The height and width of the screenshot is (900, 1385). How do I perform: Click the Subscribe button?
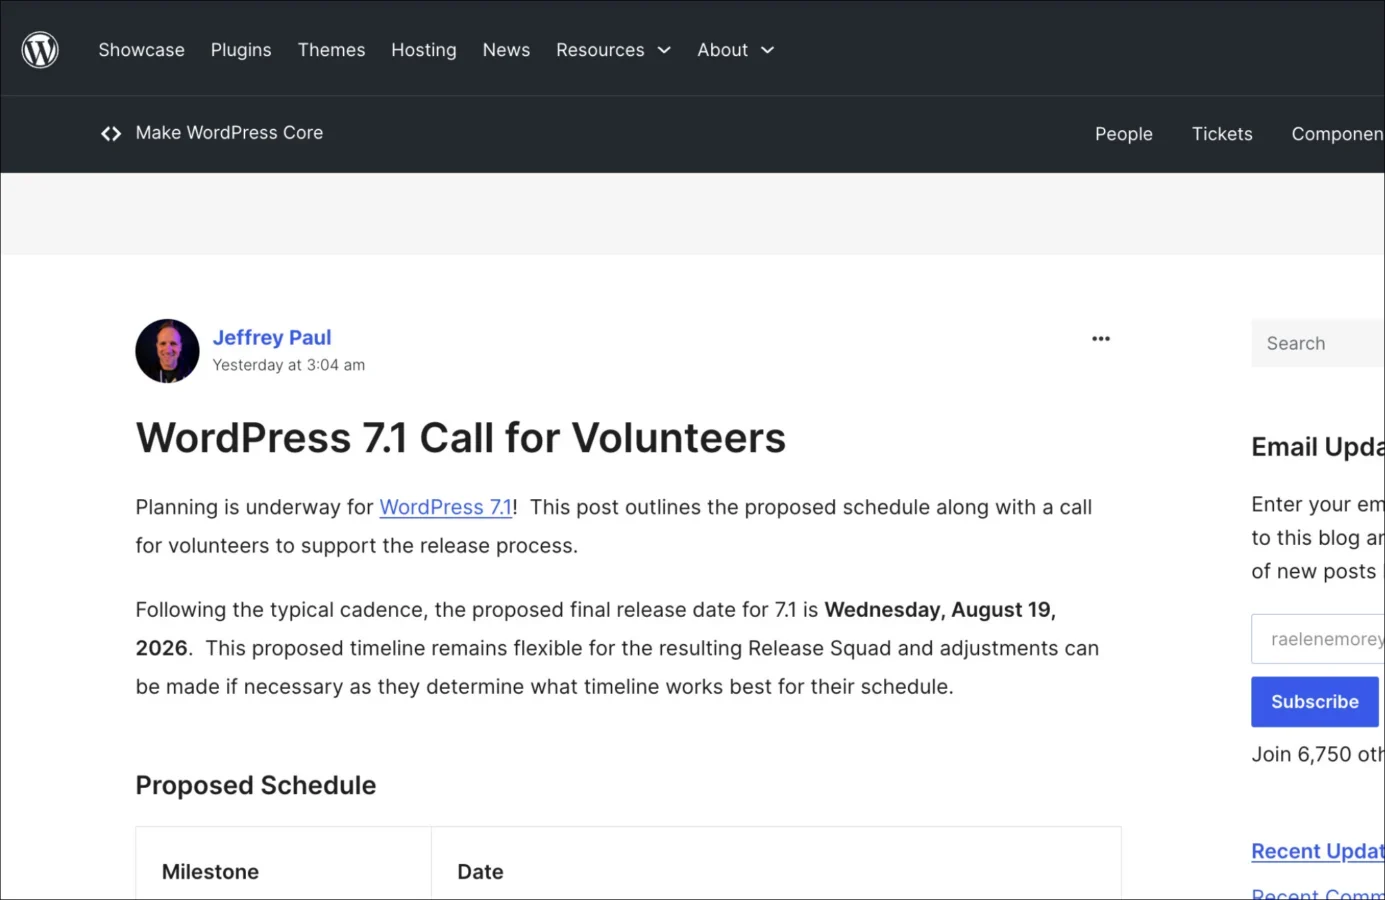coord(1315,702)
